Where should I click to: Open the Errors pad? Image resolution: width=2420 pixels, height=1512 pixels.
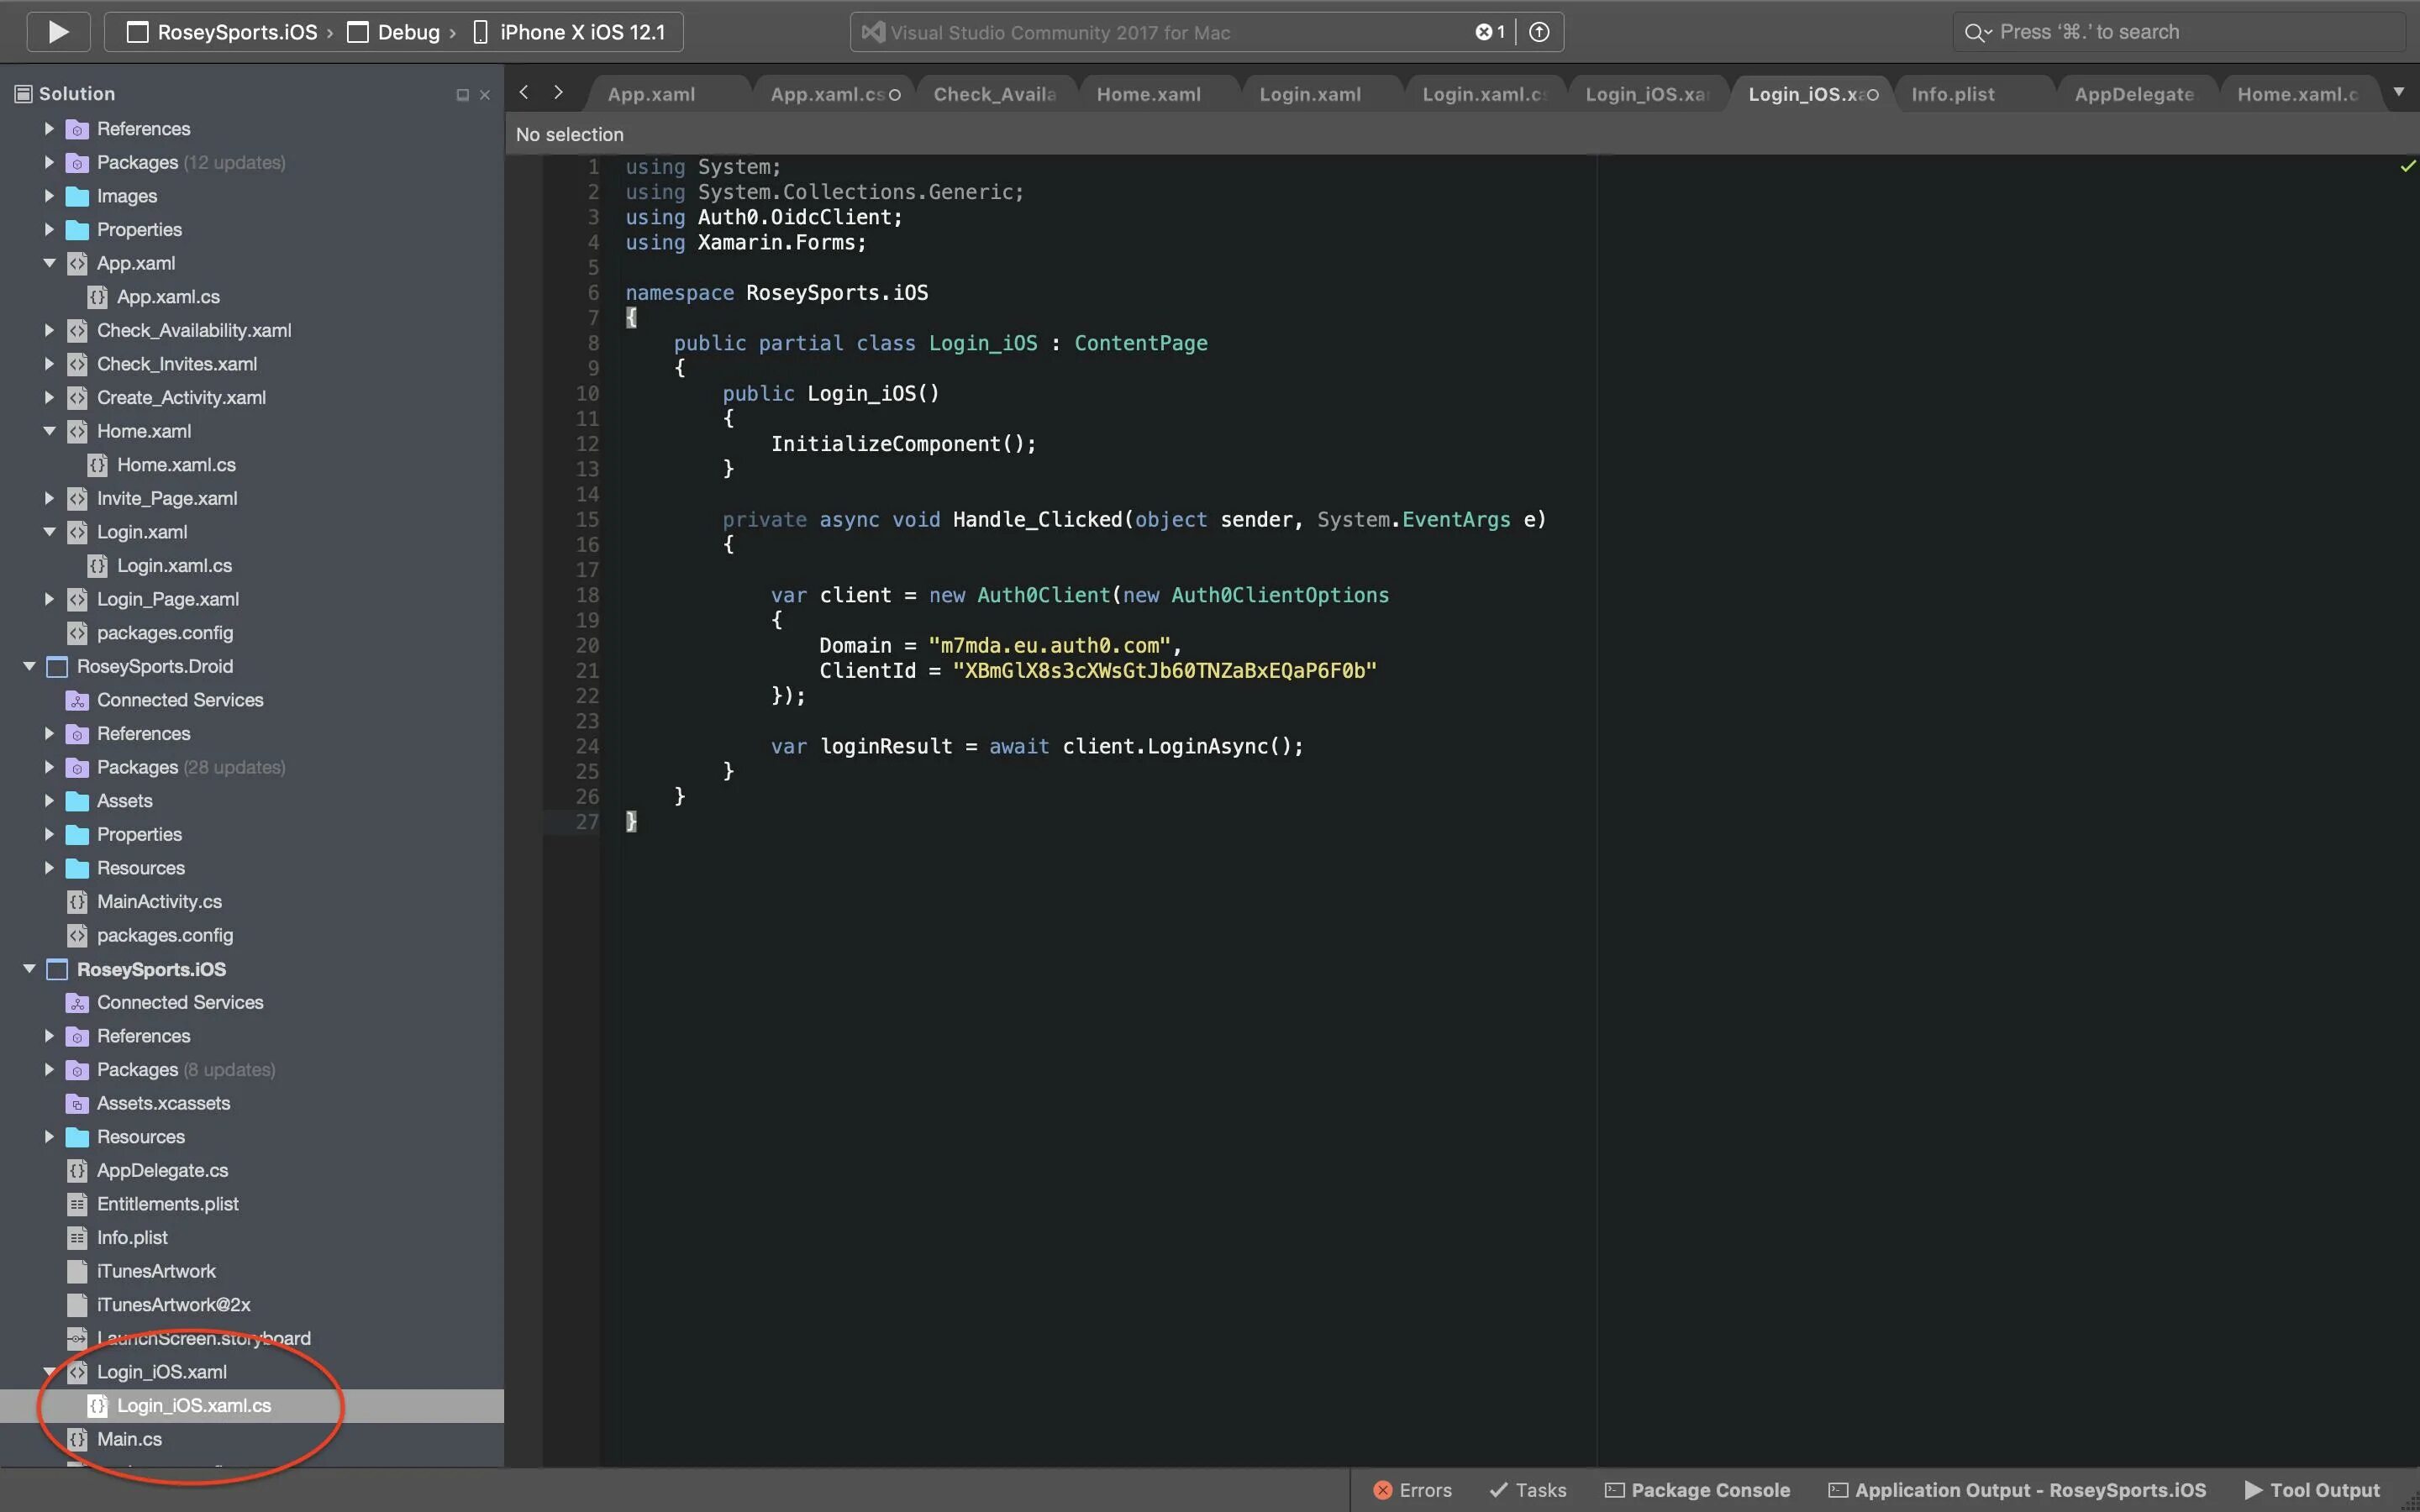tap(1412, 1490)
